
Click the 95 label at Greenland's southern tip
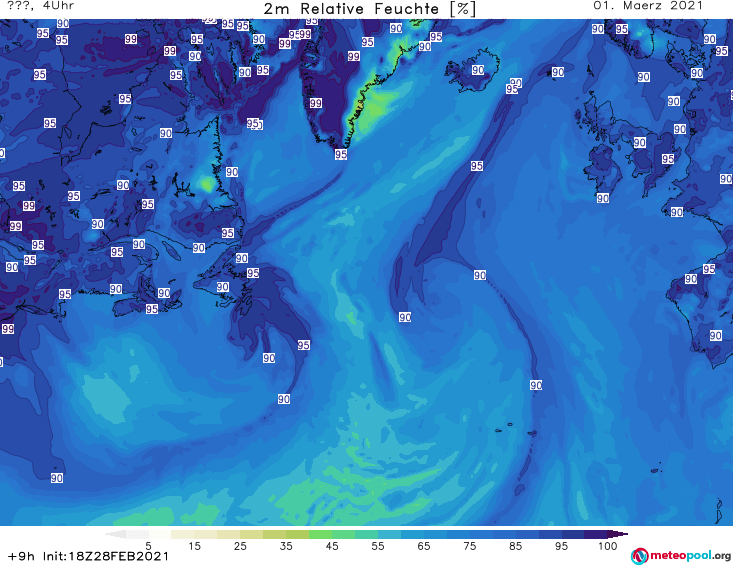coord(341,154)
